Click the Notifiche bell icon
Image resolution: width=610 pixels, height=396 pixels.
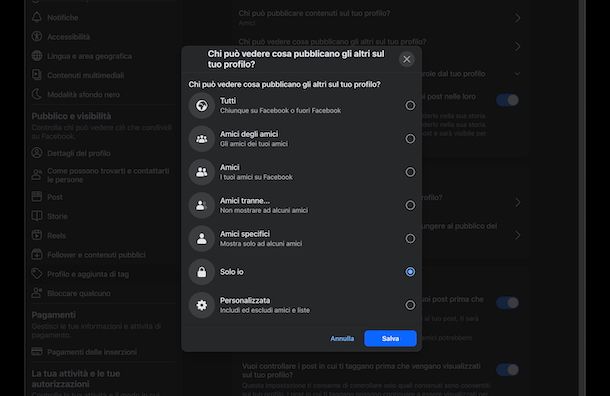(x=37, y=17)
